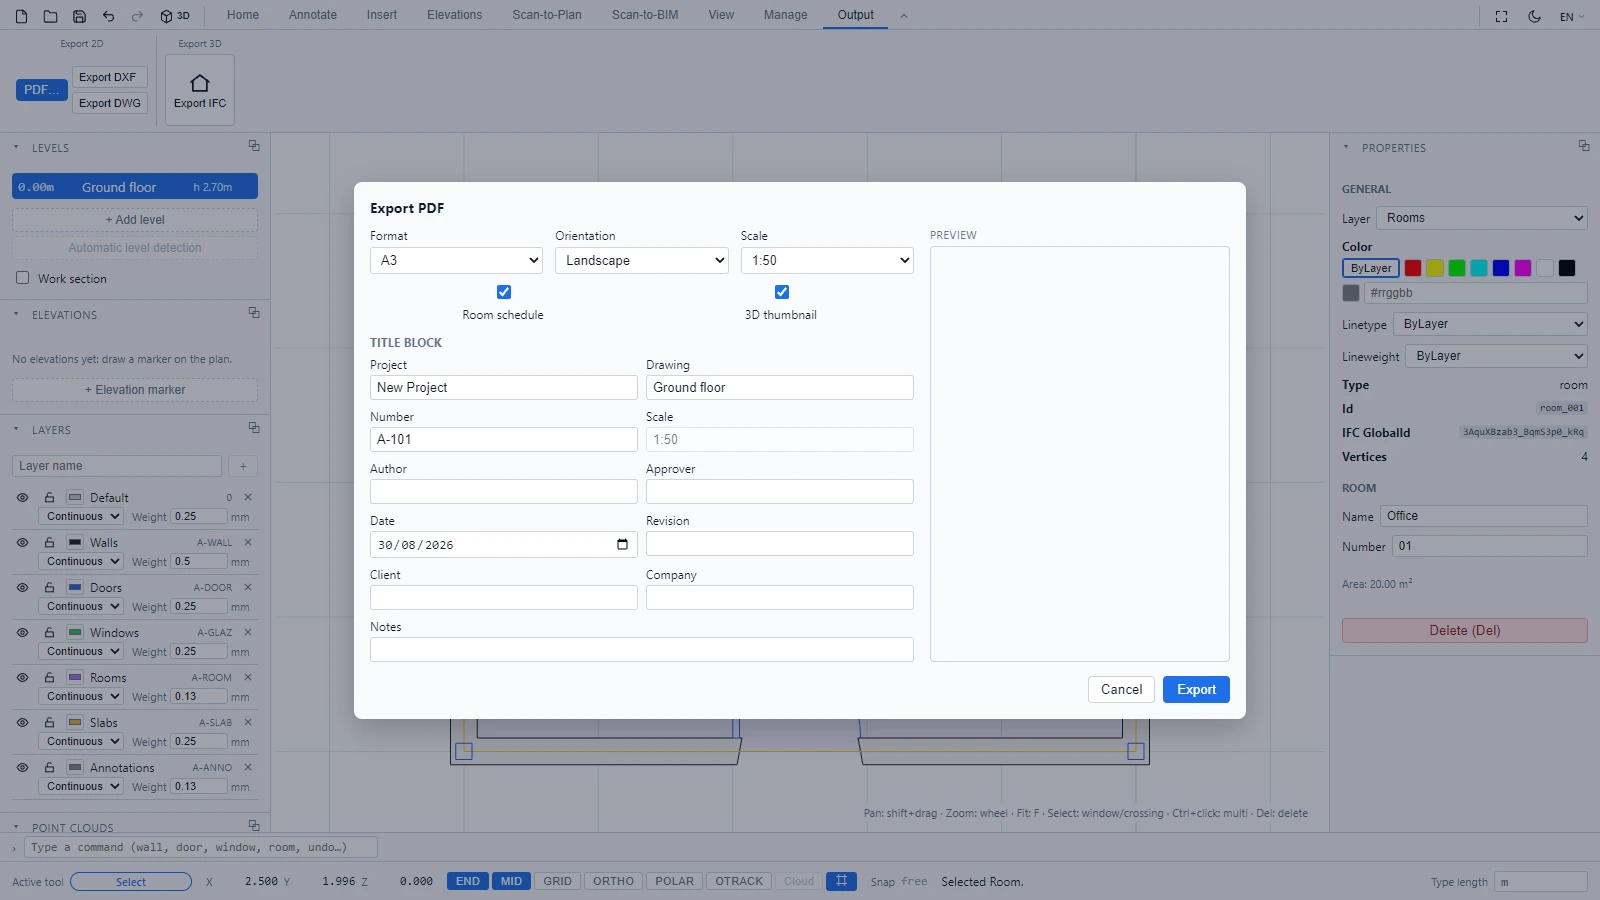Delete the Windows layer
1600x900 pixels.
click(248, 632)
